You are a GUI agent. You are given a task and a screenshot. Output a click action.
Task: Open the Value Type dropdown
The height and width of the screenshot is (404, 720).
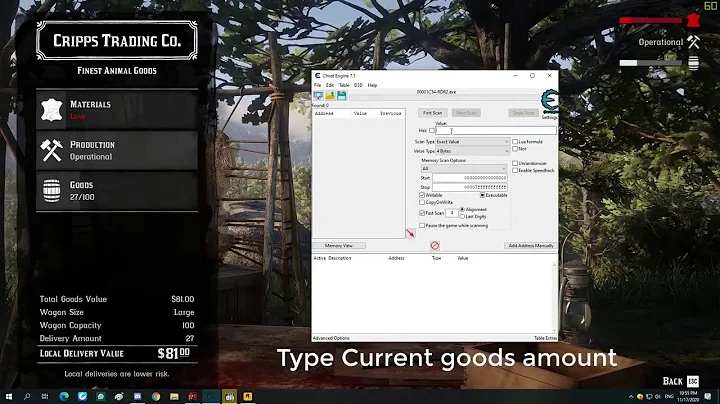[x=472, y=151]
